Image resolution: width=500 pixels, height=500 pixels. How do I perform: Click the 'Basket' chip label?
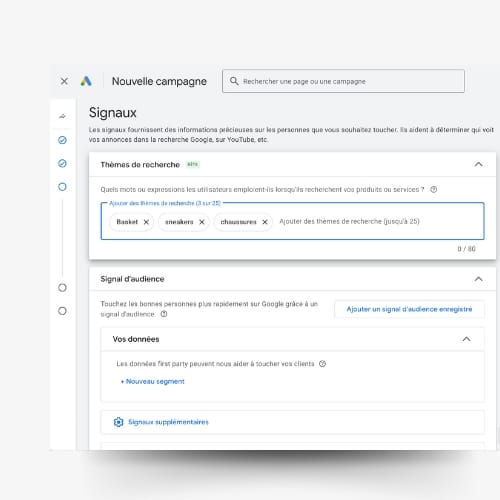point(127,222)
